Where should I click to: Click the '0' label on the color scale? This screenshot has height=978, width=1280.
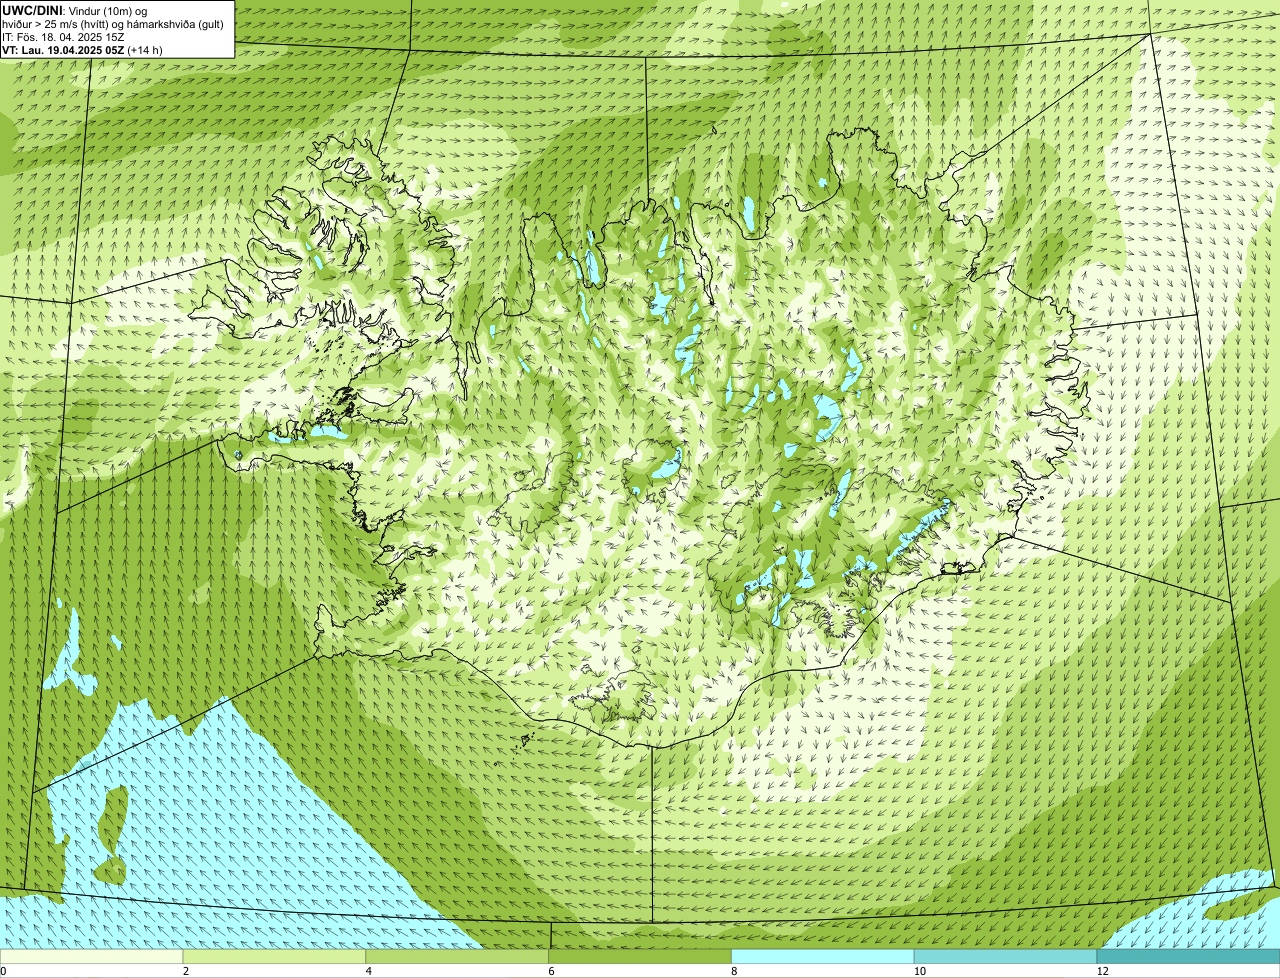point(3,971)
